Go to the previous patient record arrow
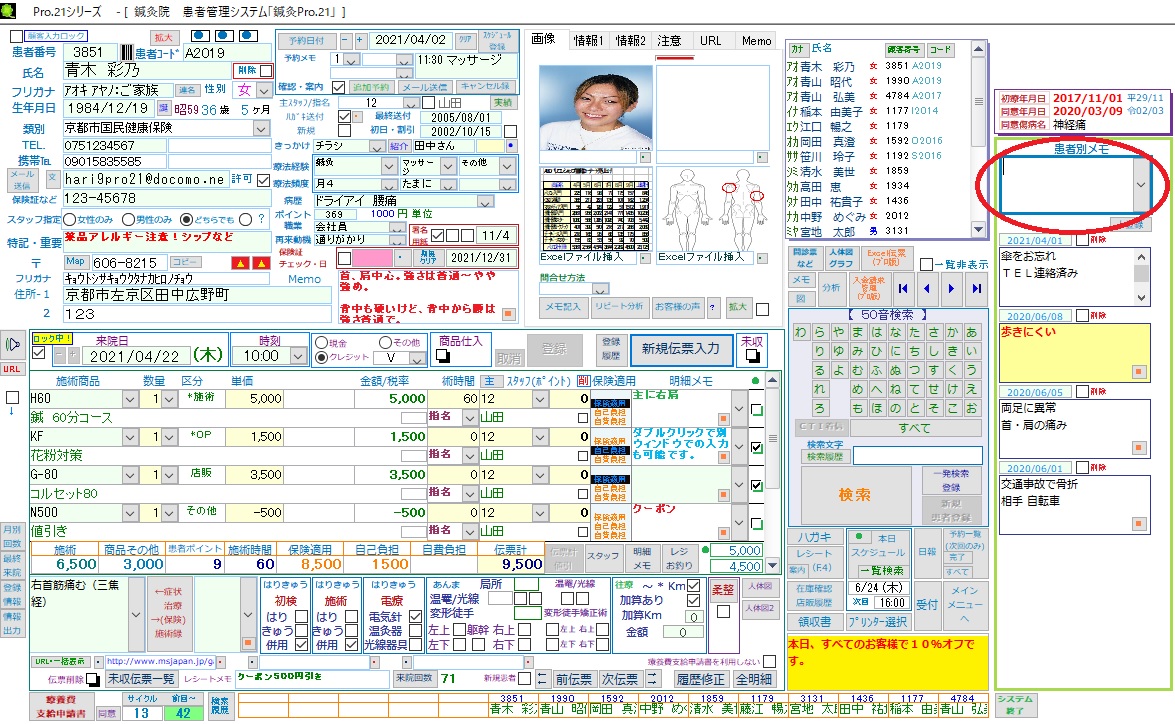Image resolution: width=1175 pixels, height=724 pixels. [927, 289]
